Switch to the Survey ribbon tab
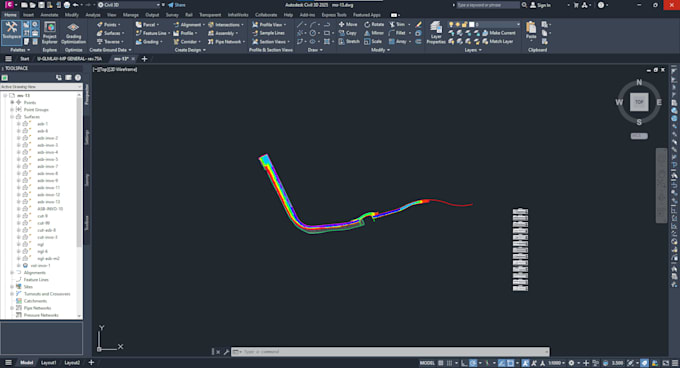This screenshot has width=680, height=368. 172,15
